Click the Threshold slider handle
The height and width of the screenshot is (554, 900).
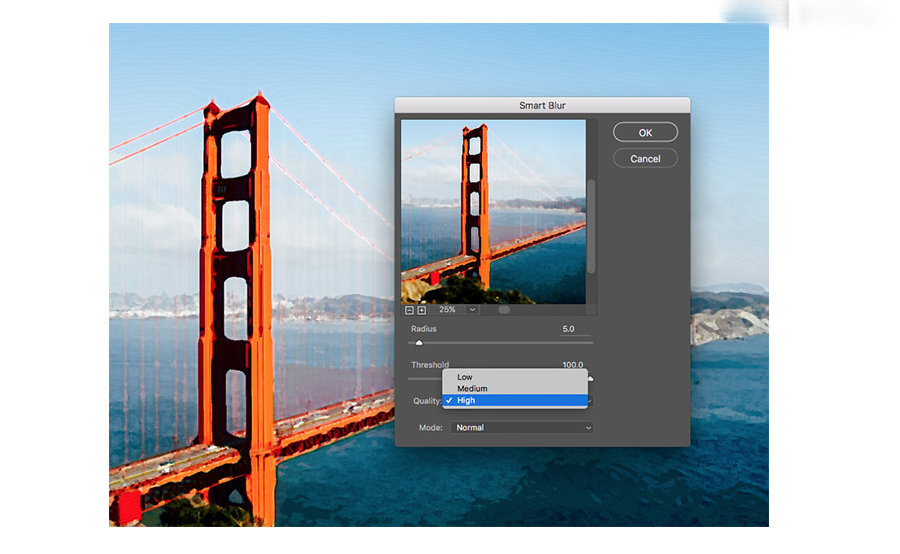click(x=591, y=378)
